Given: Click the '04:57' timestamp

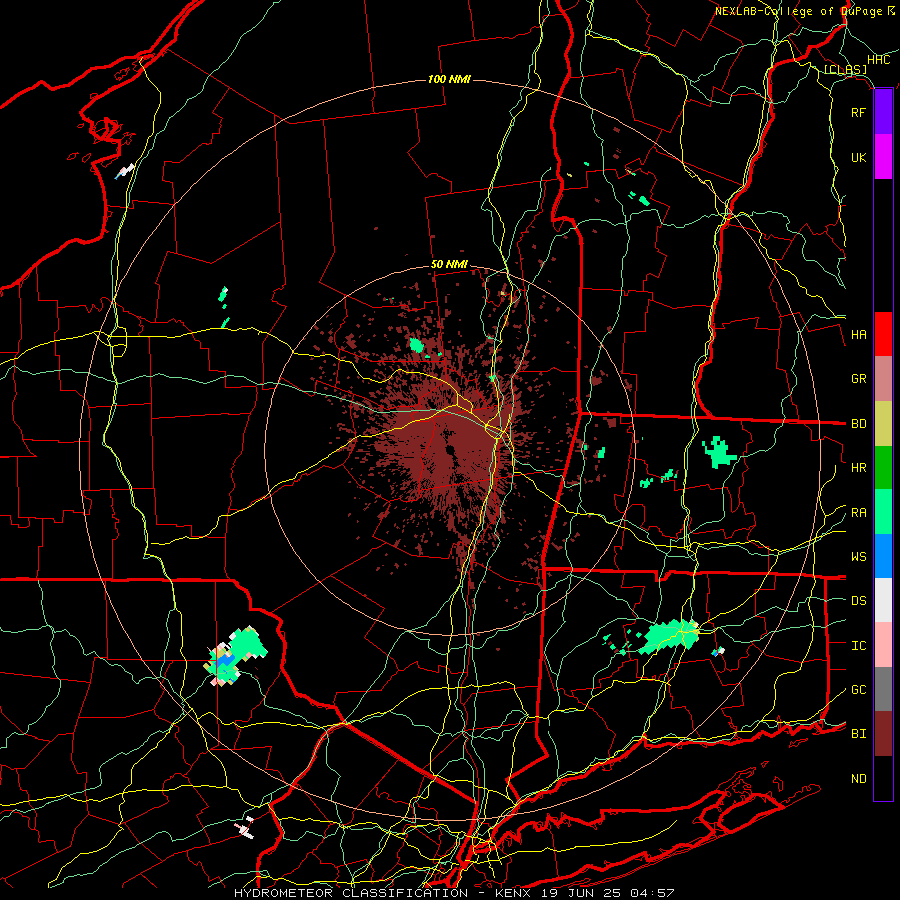Looking at the screenshot, I should pyautogui.click(x=652, y=893).
